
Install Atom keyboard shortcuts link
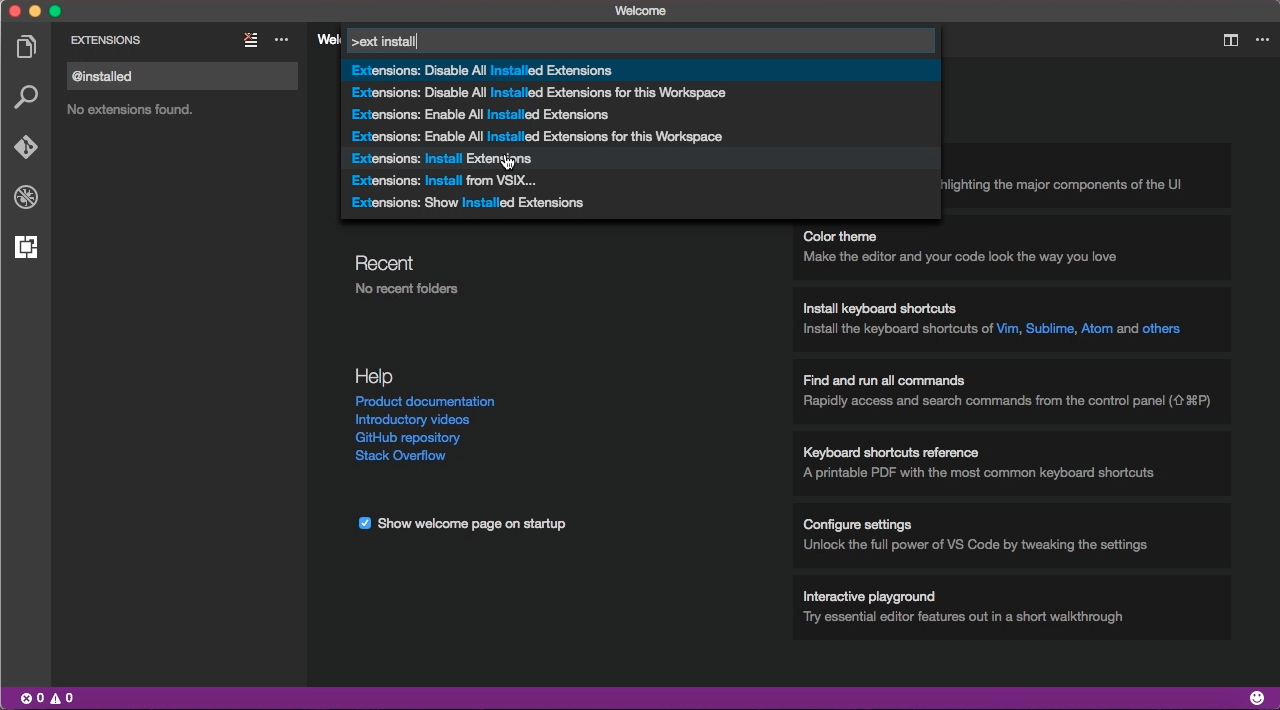click(x=1096, y=328)
